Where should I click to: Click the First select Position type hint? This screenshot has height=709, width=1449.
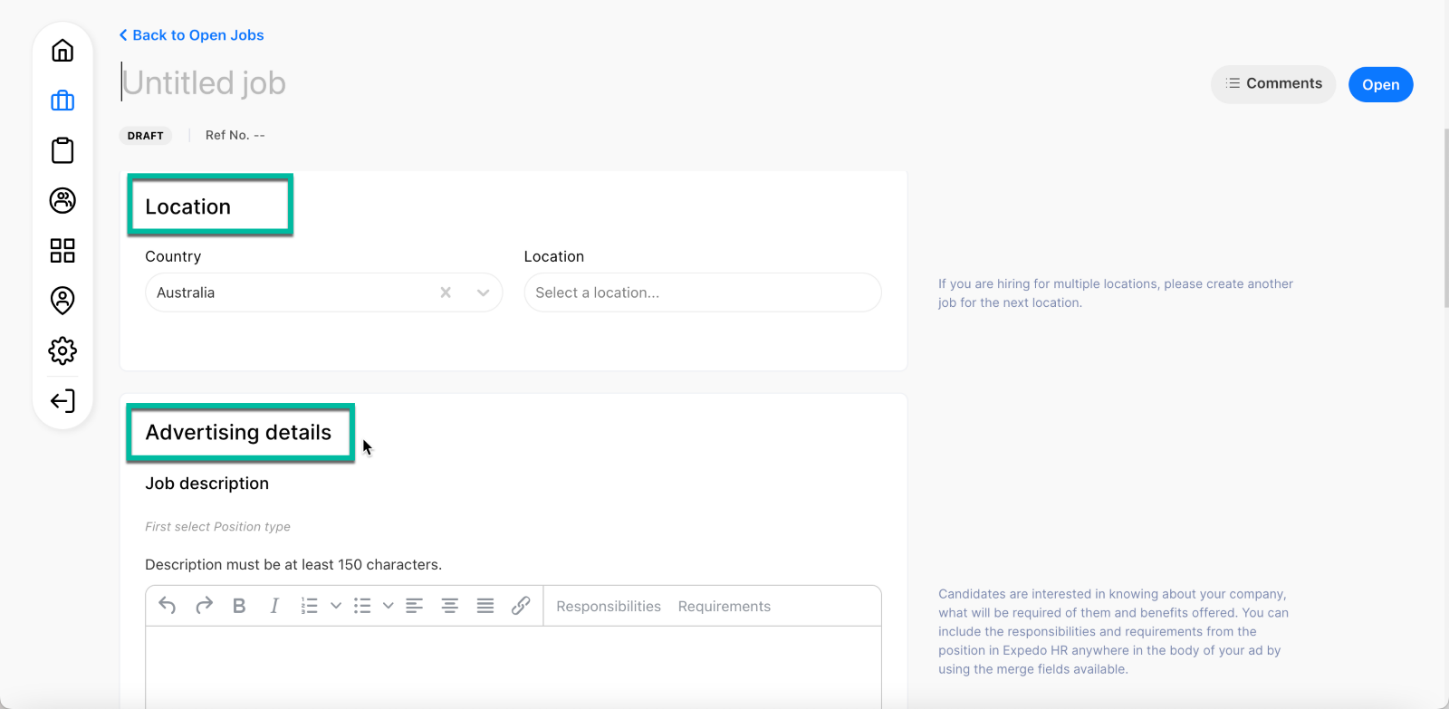tap(218, 527)
